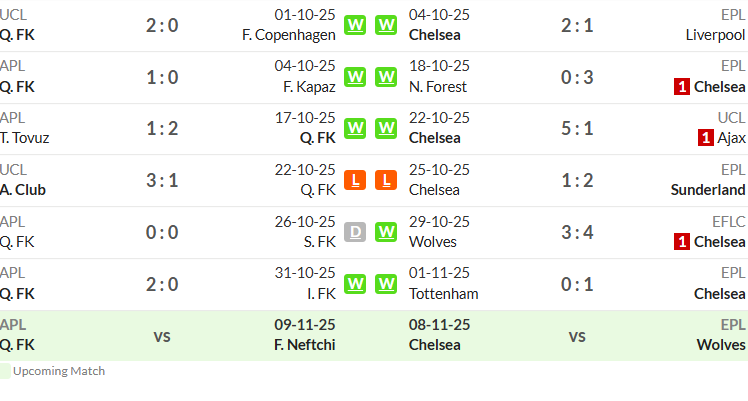This screenshot has height=401, width=748.
Task: Click orange L badge next to Chelsea 25-10-25
Action: click(386, 180)
